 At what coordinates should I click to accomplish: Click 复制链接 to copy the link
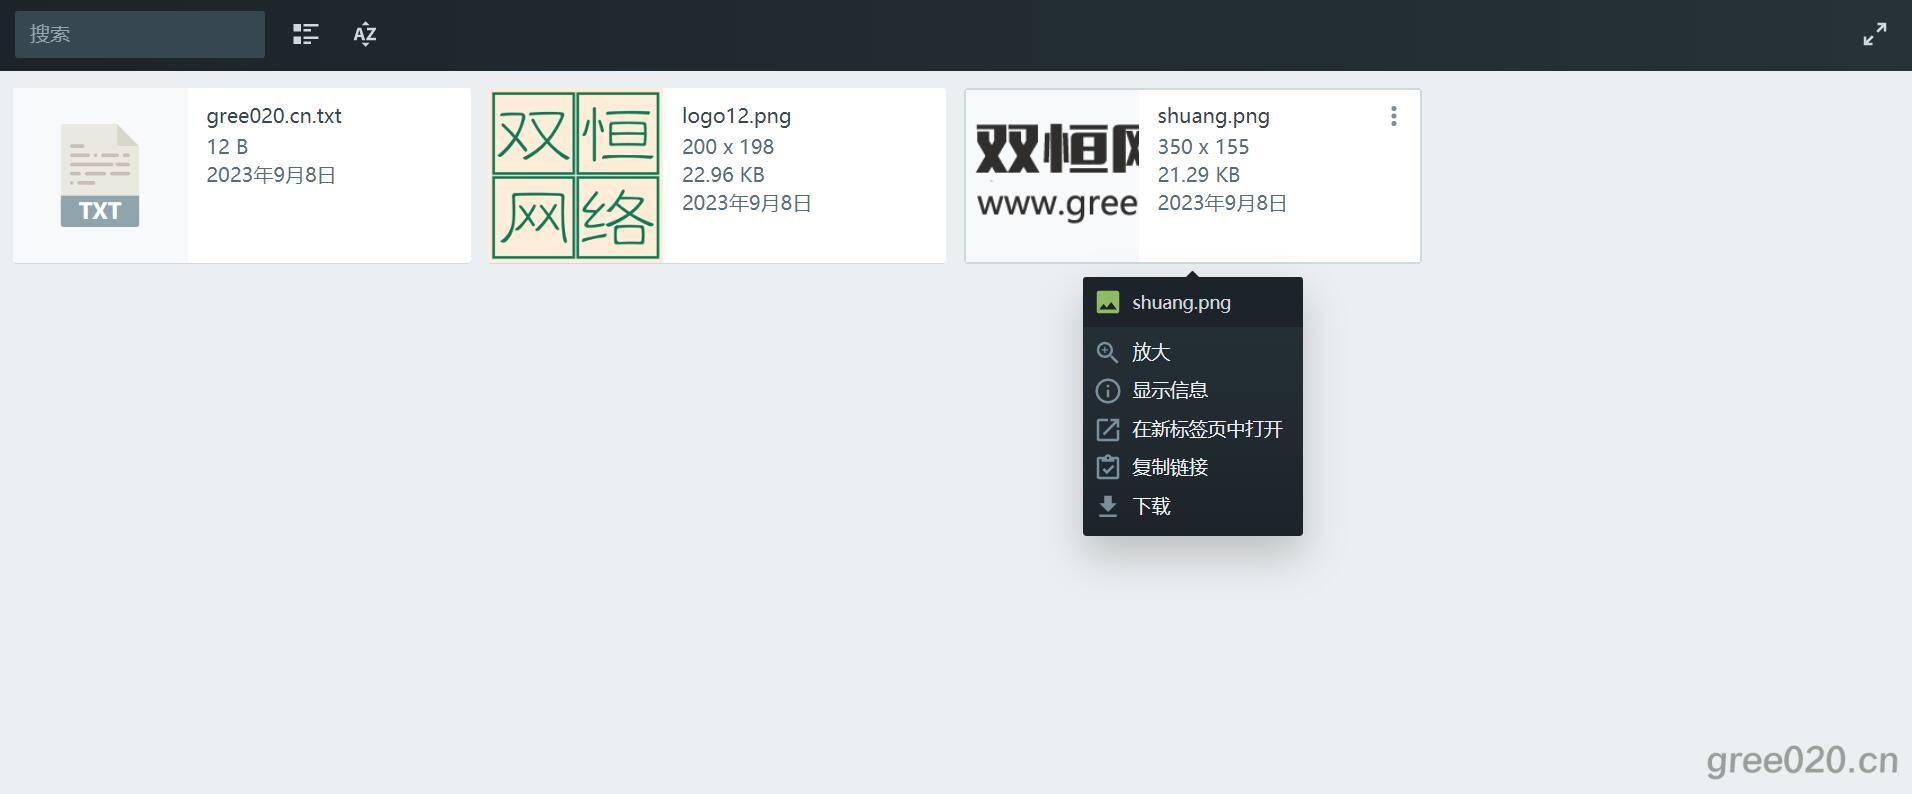[1170, 467]
